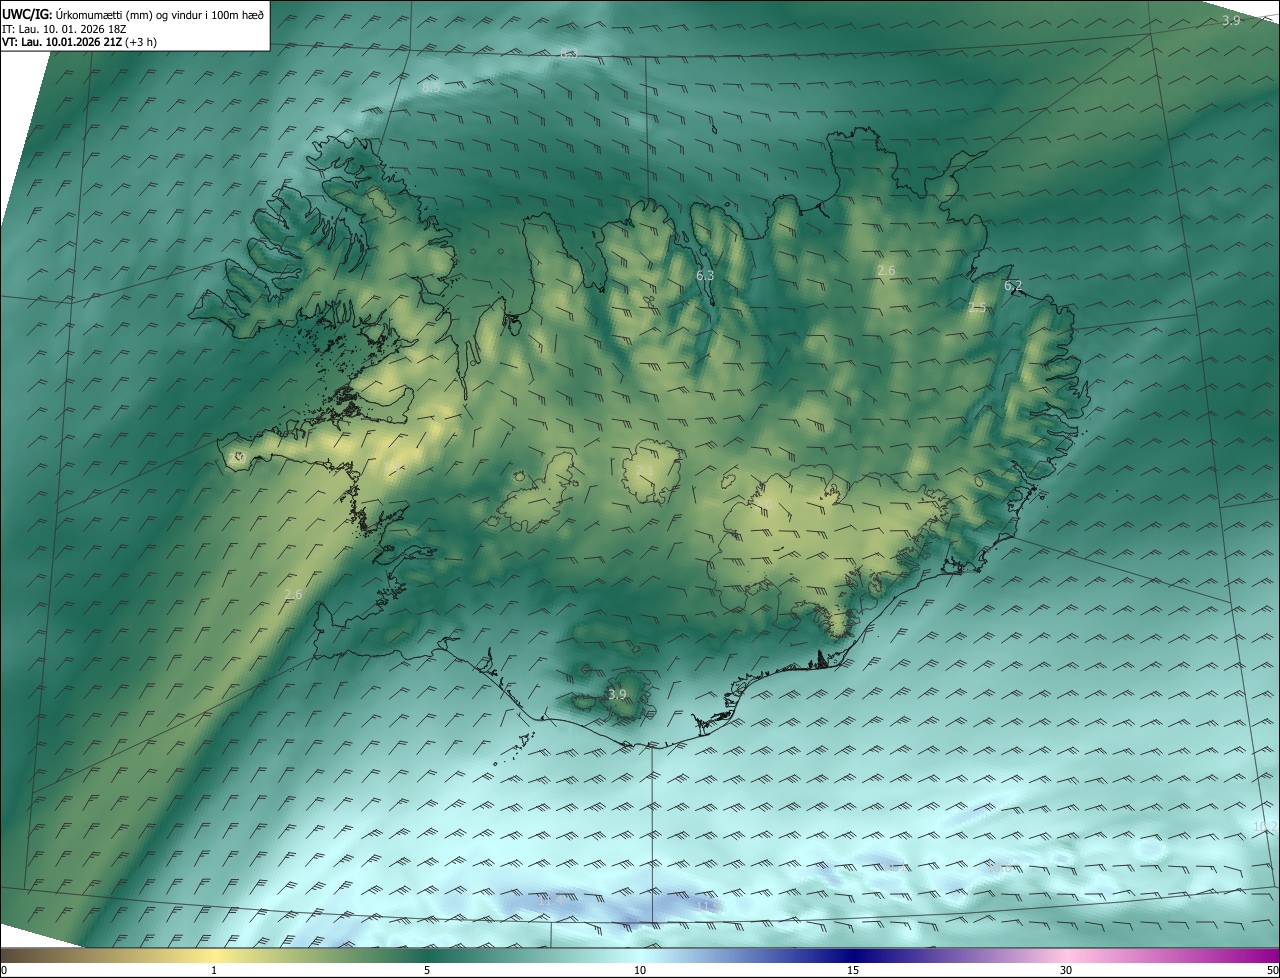Click the "50" tick label on the color scale
The width and height of the screenshot is (1280, 978).
coord(1272,971)
